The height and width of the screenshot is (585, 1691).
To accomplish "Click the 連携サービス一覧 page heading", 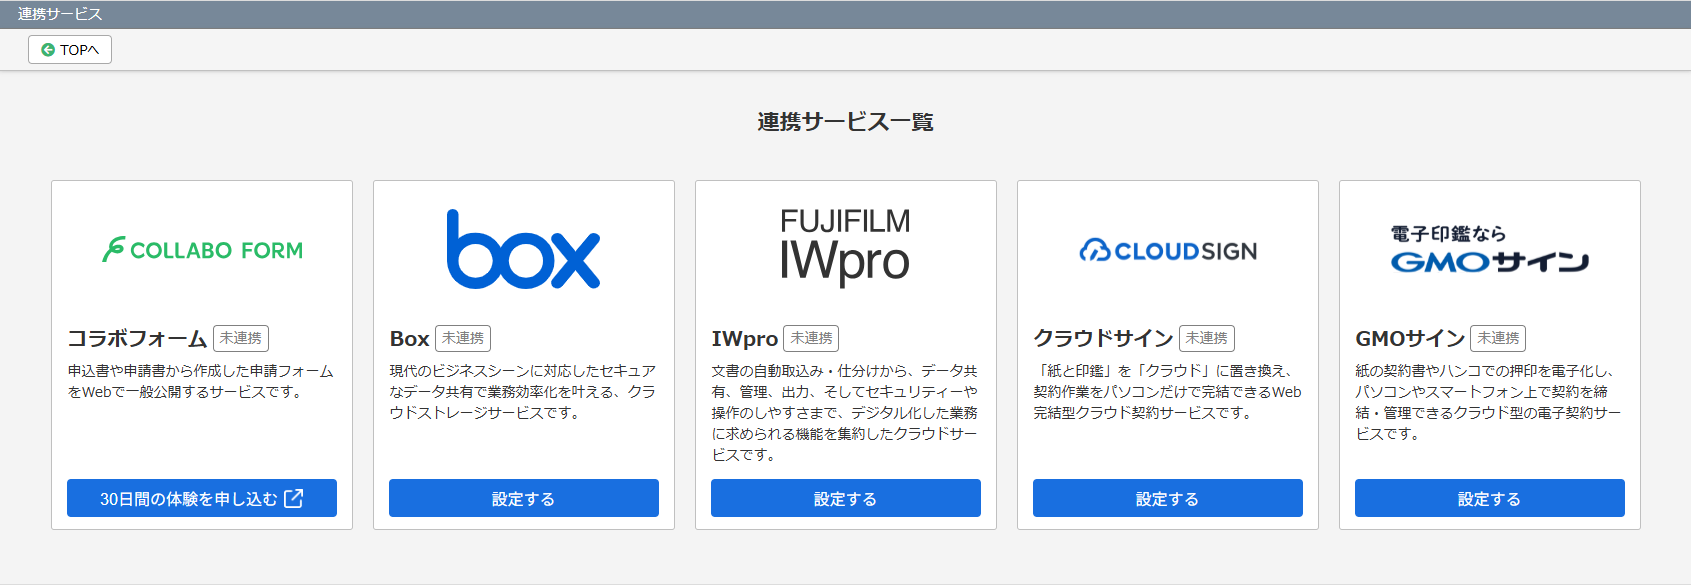I will 846,122.
